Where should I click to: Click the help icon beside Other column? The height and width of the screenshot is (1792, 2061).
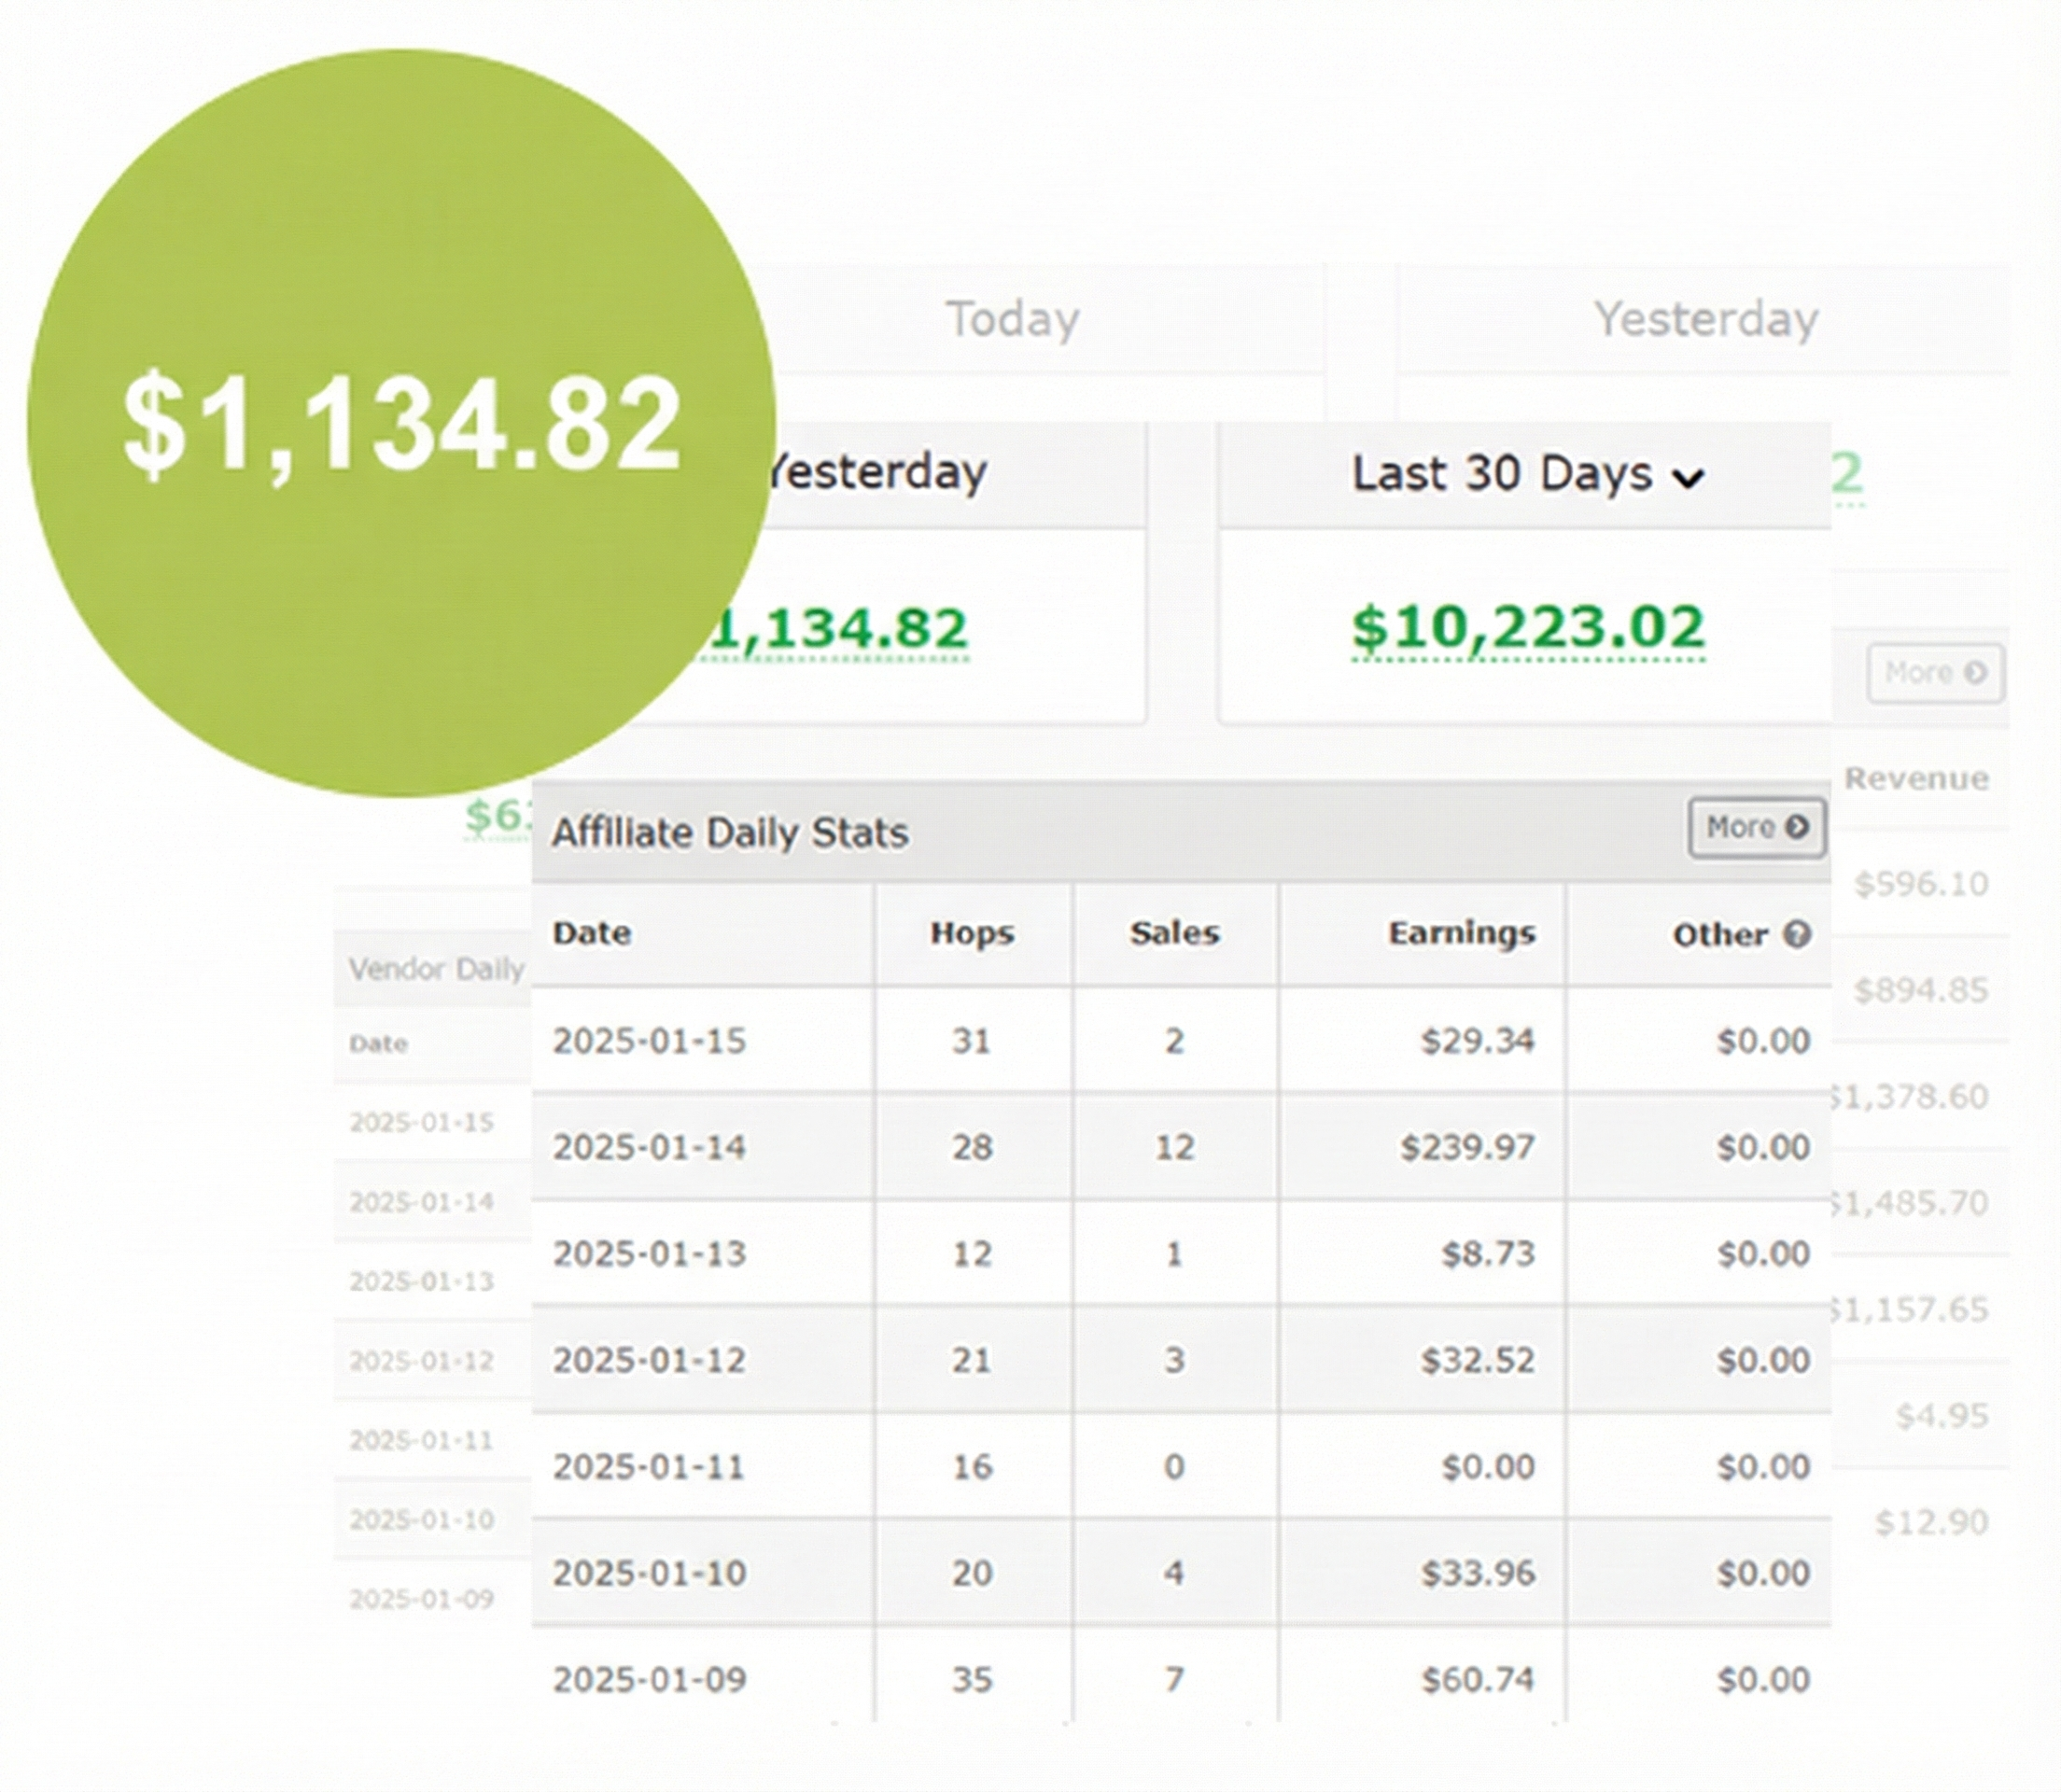click(x=1797, y=935)
